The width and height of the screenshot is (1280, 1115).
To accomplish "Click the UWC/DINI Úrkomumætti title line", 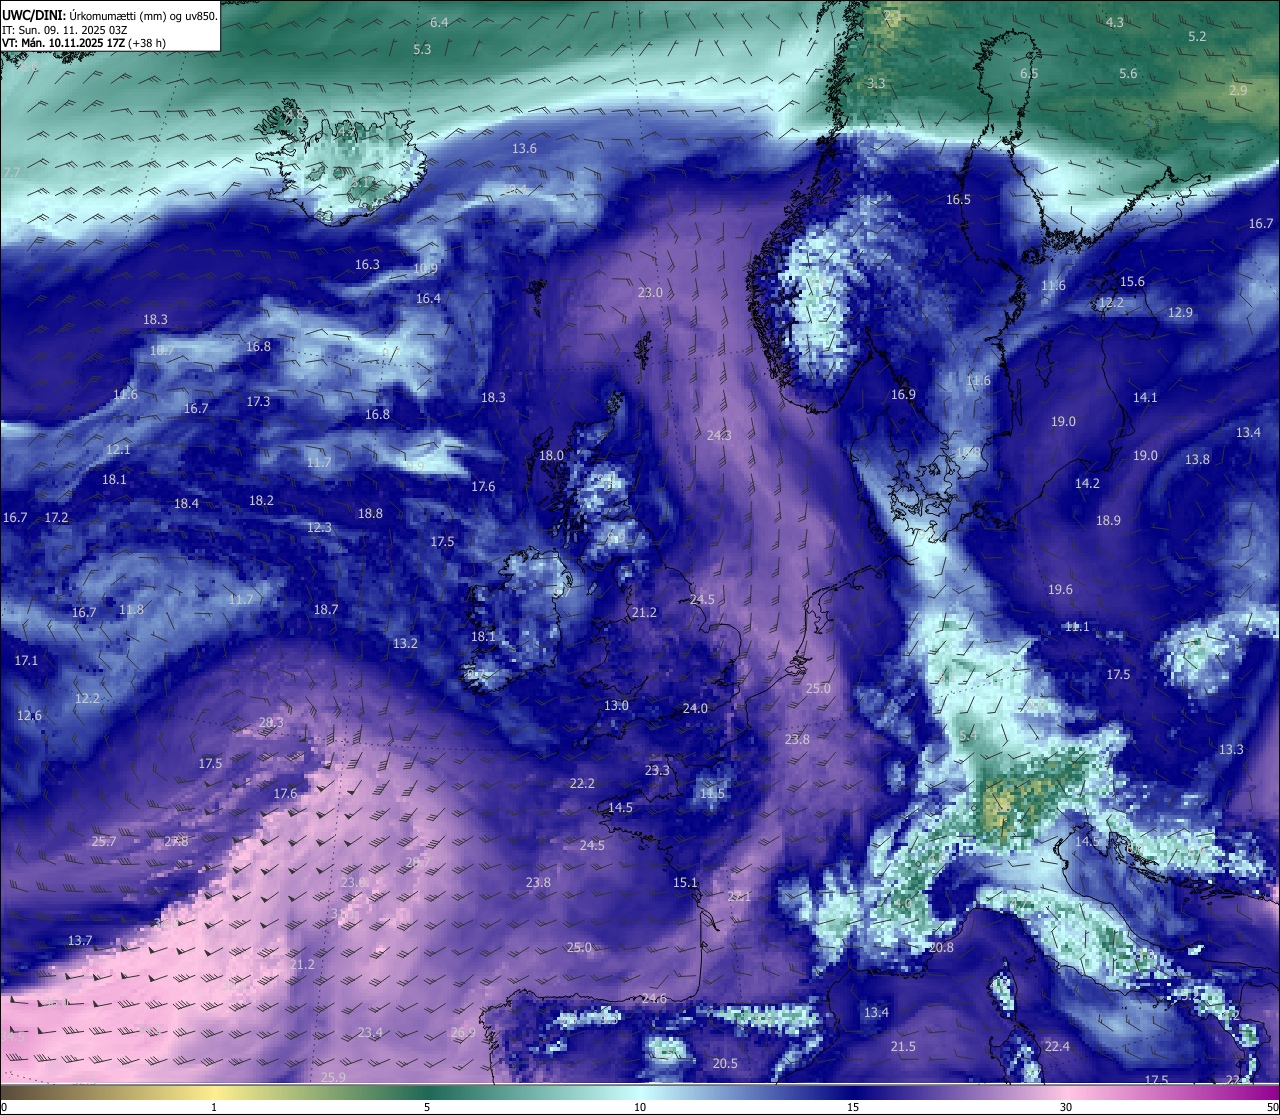I will click(109, 15).
